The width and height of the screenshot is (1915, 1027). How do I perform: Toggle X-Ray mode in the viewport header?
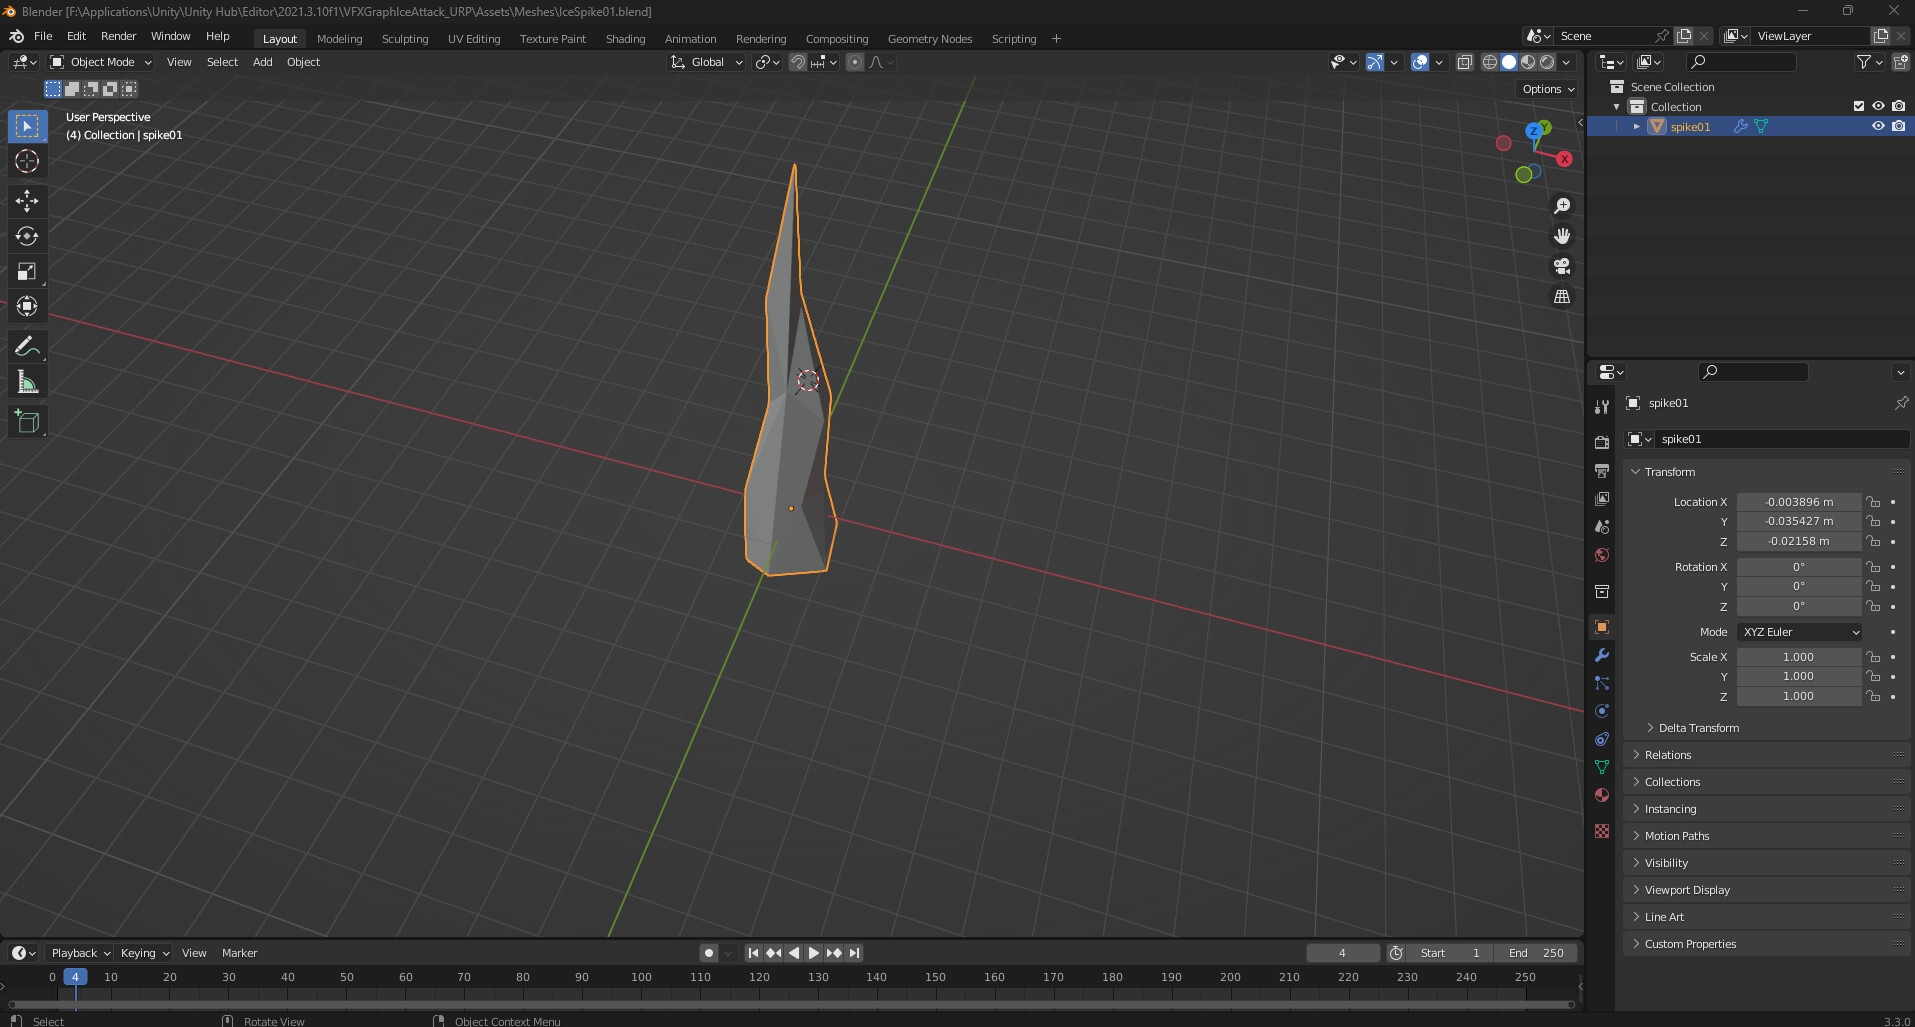click(1466, 62)
